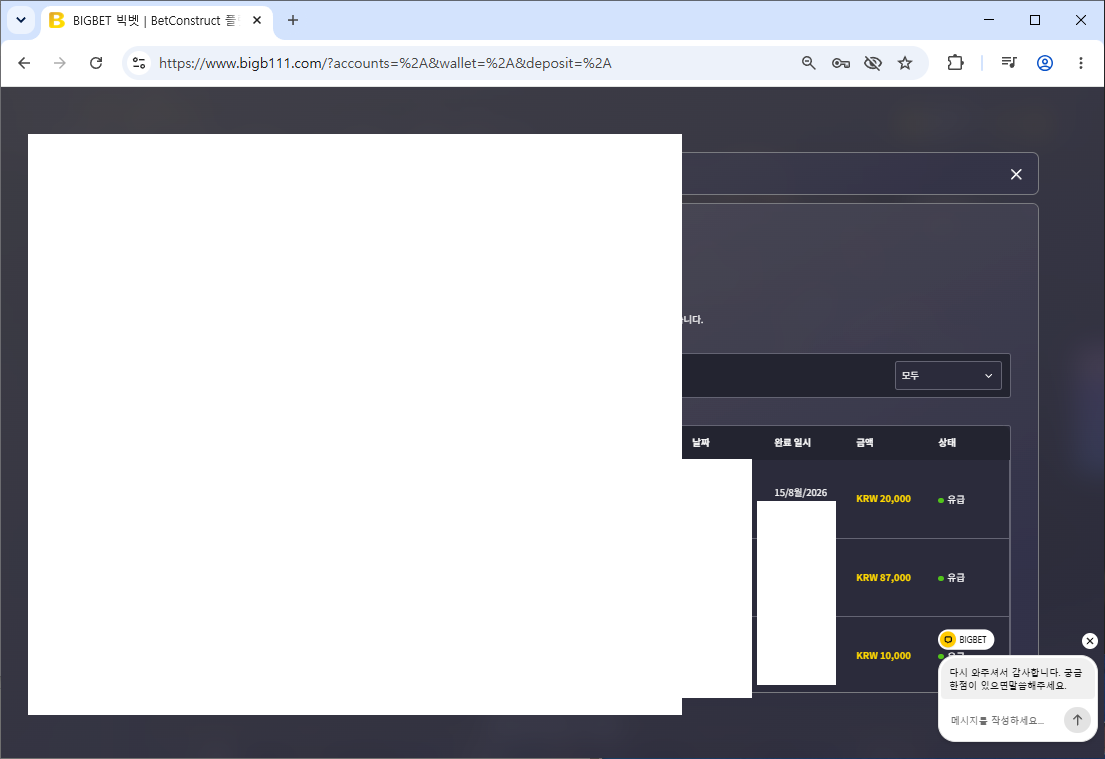
Task: Select the URL in the address bar
Action: tap(385, 63)
